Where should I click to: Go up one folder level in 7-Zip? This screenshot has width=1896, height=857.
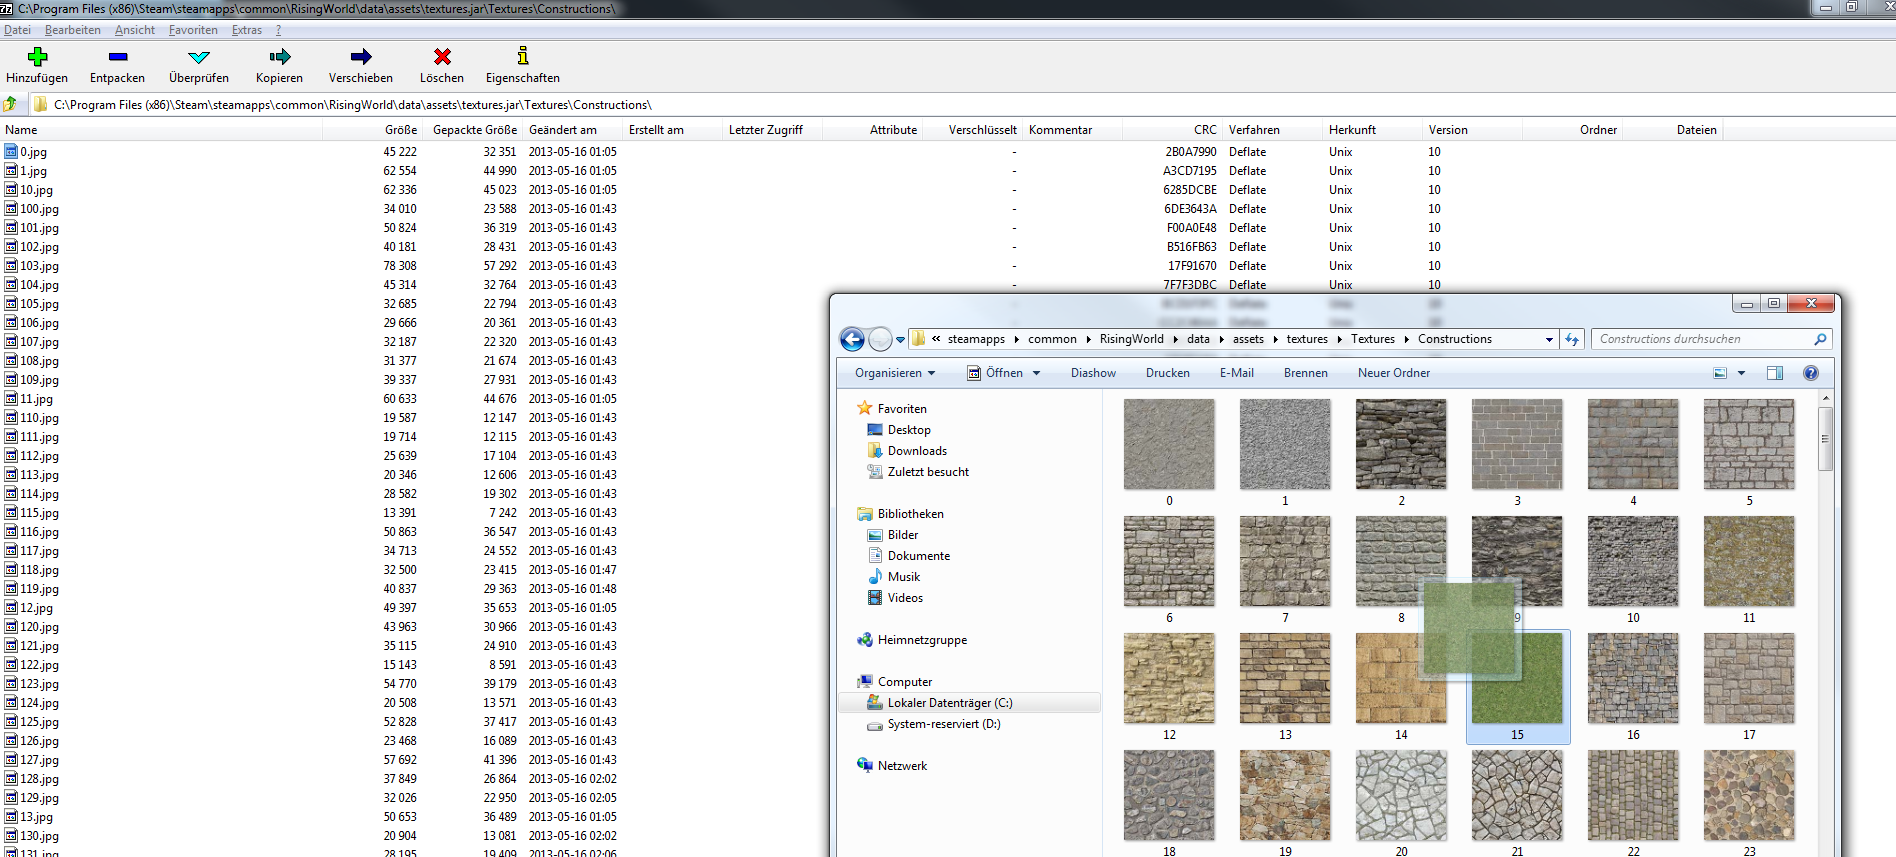click(x=11, y=104)
